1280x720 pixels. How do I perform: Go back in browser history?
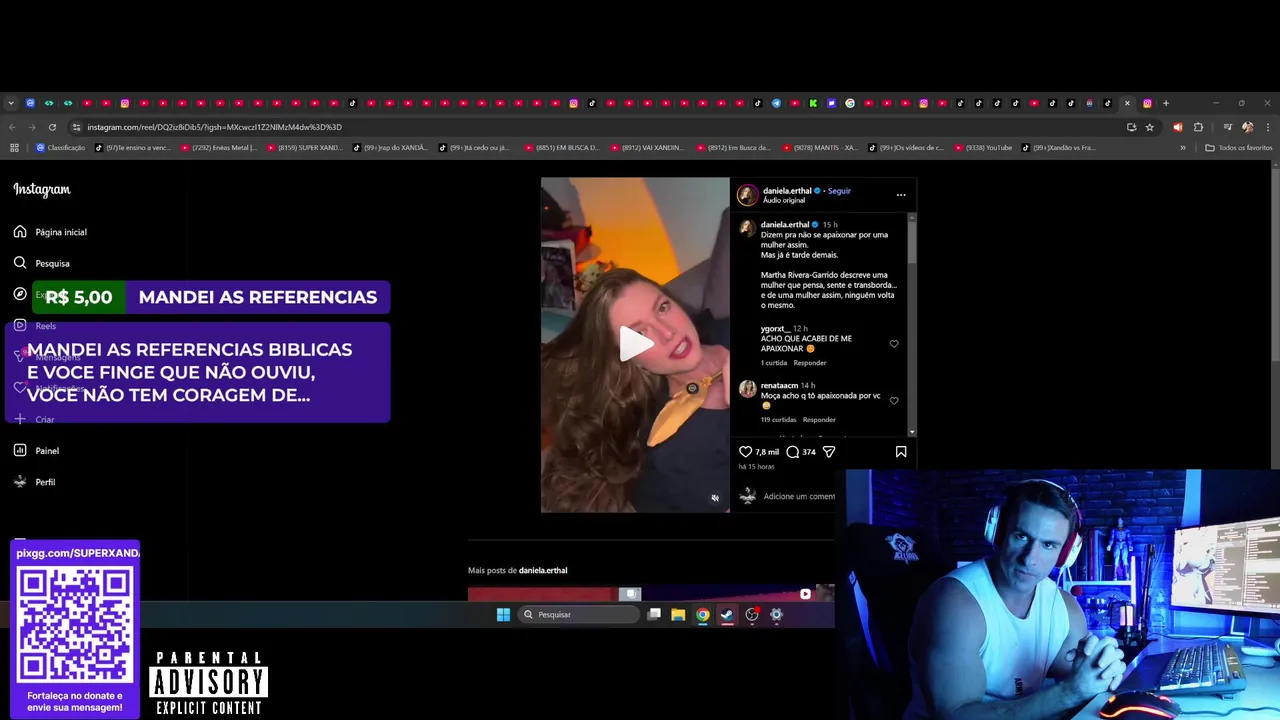(x=12, y=127)
